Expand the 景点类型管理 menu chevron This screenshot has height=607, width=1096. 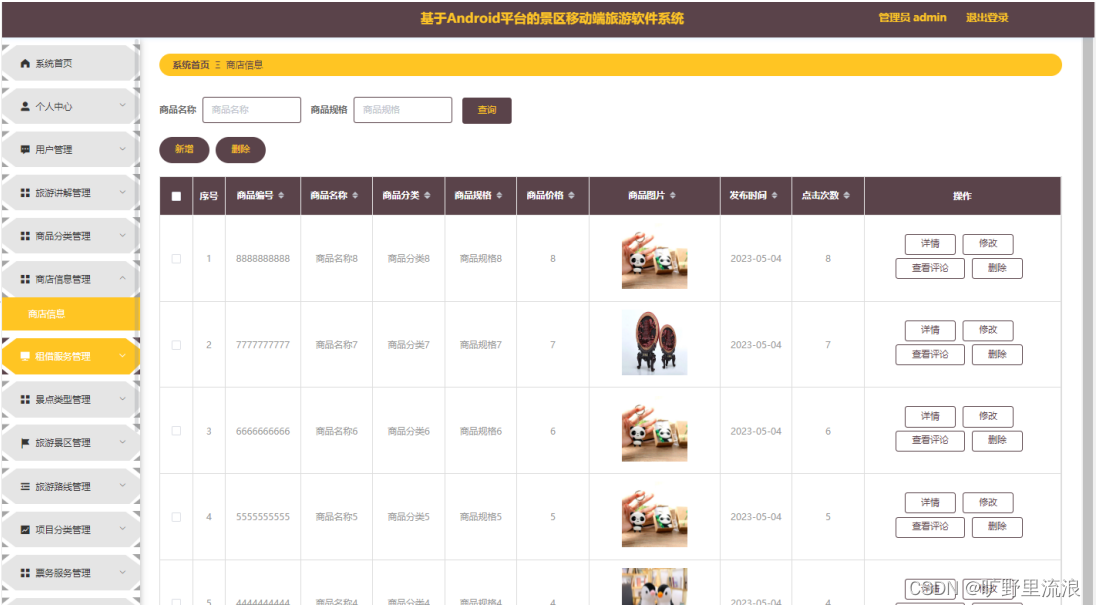click(x=122, y=399)
